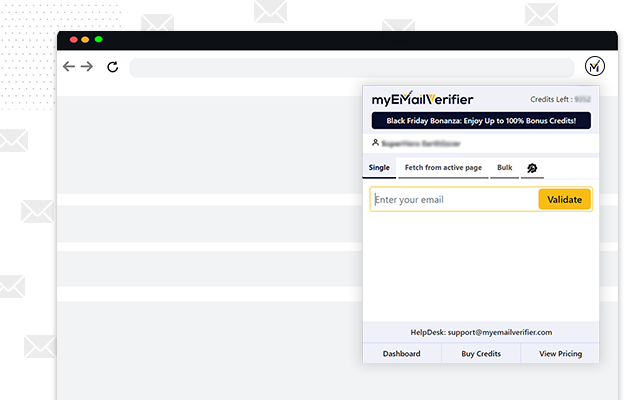The width and height of the screenshot is (640, 400).
Task: Open the settings tab icon
Action: click(532, 168)
